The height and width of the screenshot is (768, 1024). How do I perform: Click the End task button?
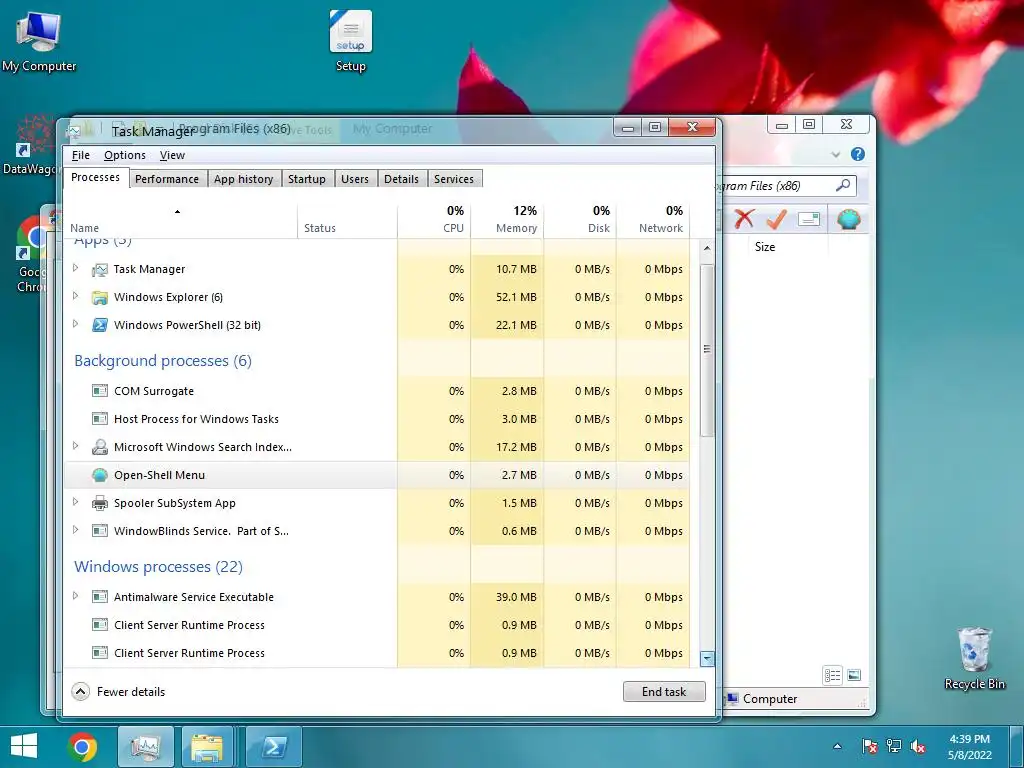(x=664, y=692)
